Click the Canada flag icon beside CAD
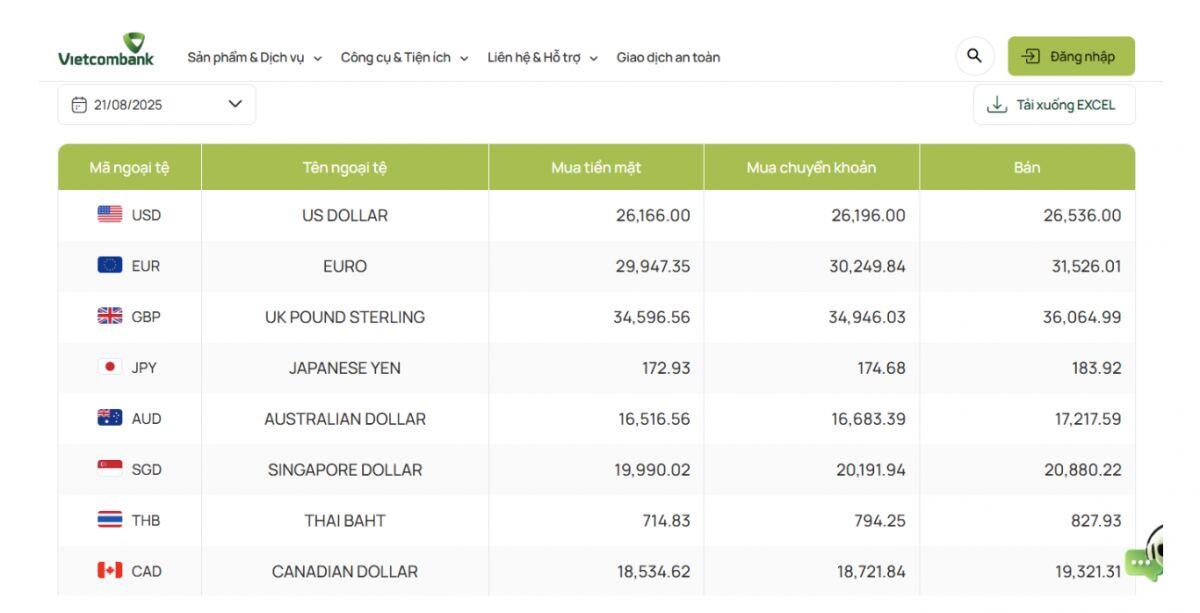The height and width of the screenshot is (613, 1200). (107, 571)
